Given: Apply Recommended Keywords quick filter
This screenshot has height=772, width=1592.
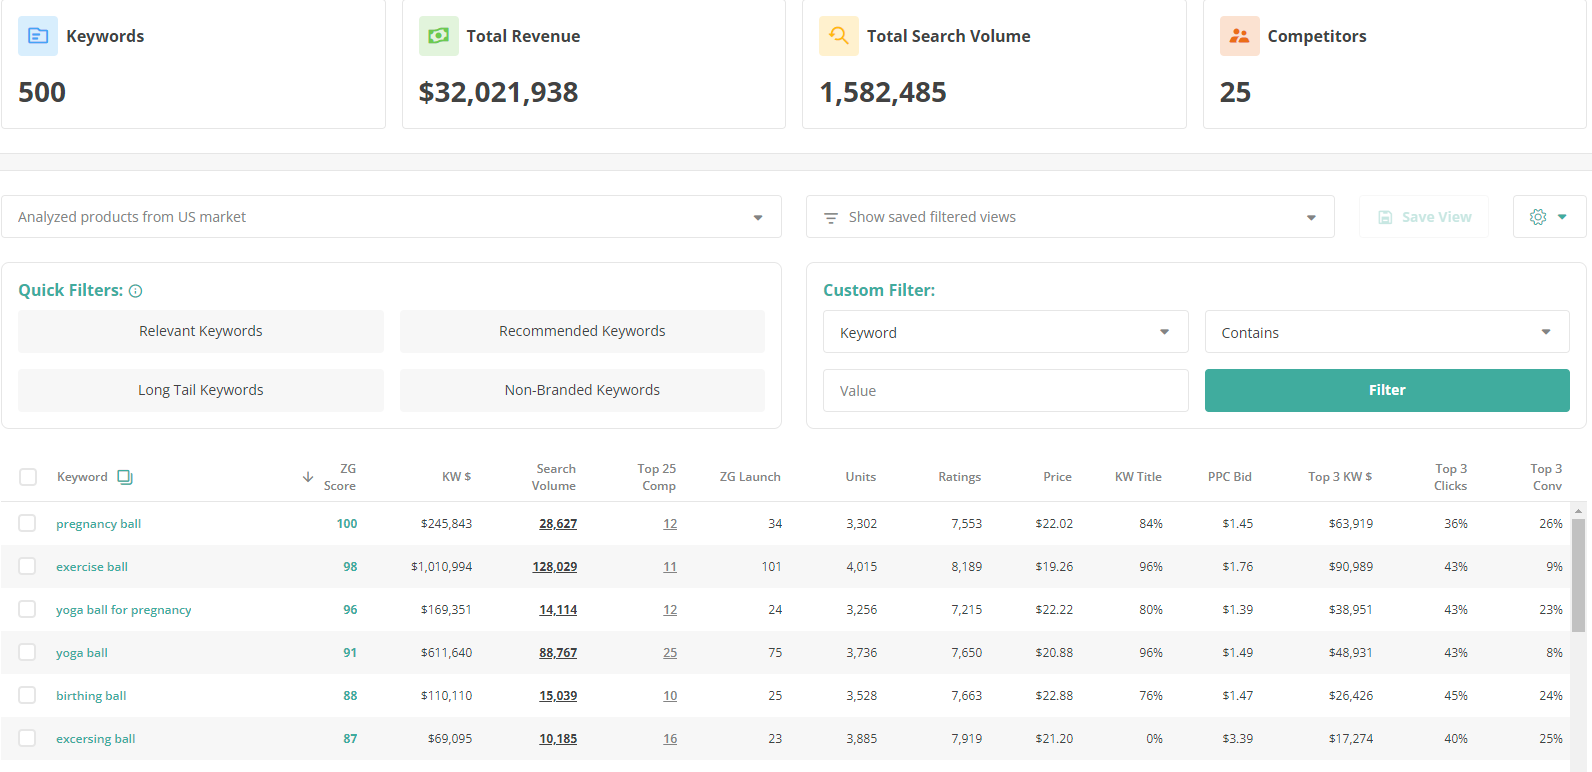Looking at the screenshot, I should pos(582,331).
